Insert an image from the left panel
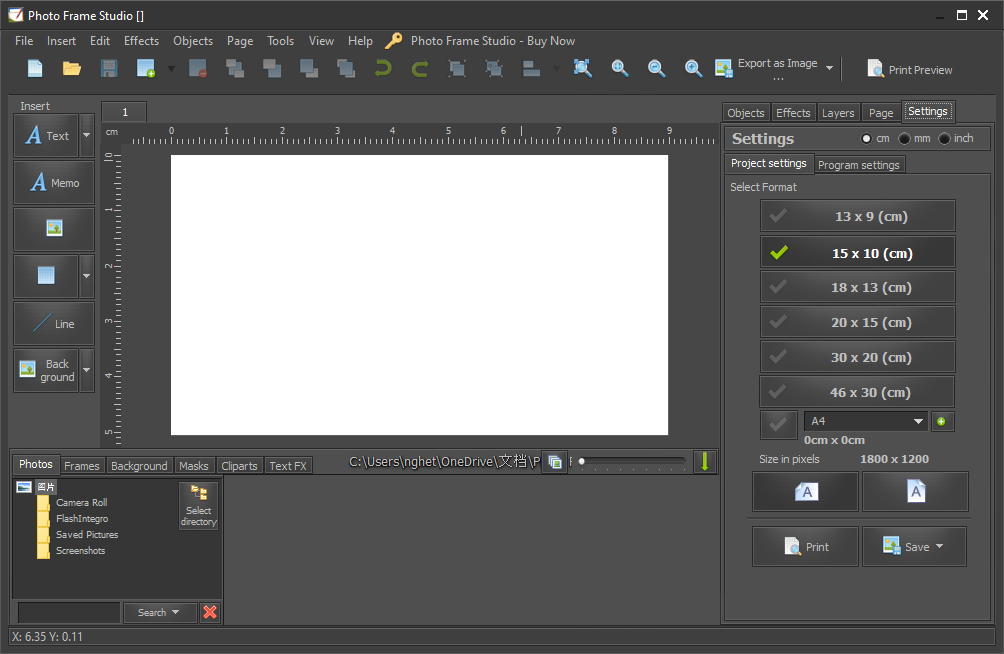1004x654 pixels. [x=54, y=229]
